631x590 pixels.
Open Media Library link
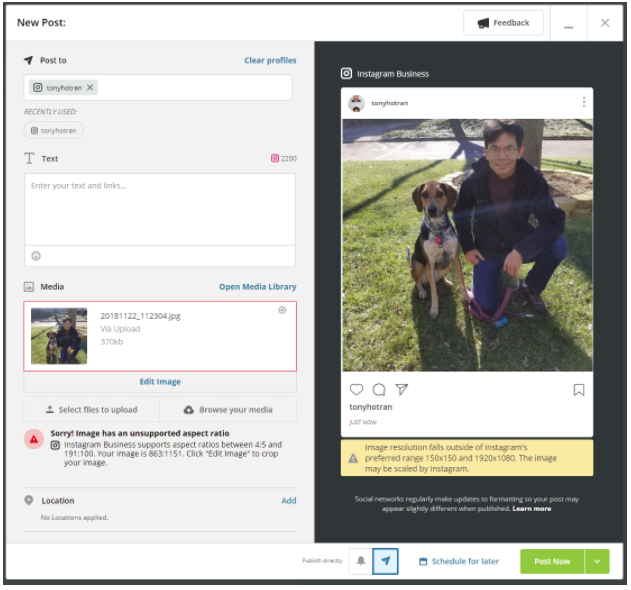coord(257,287)
